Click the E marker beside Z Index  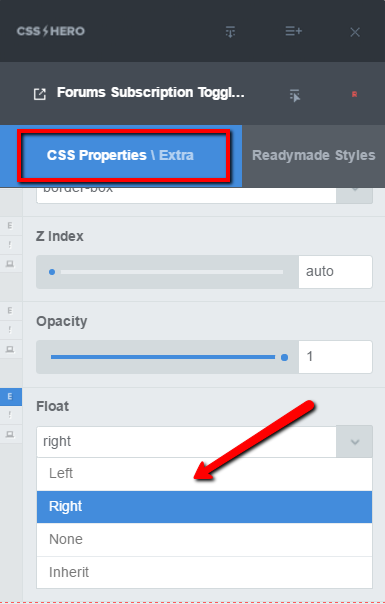click(10, 226)
